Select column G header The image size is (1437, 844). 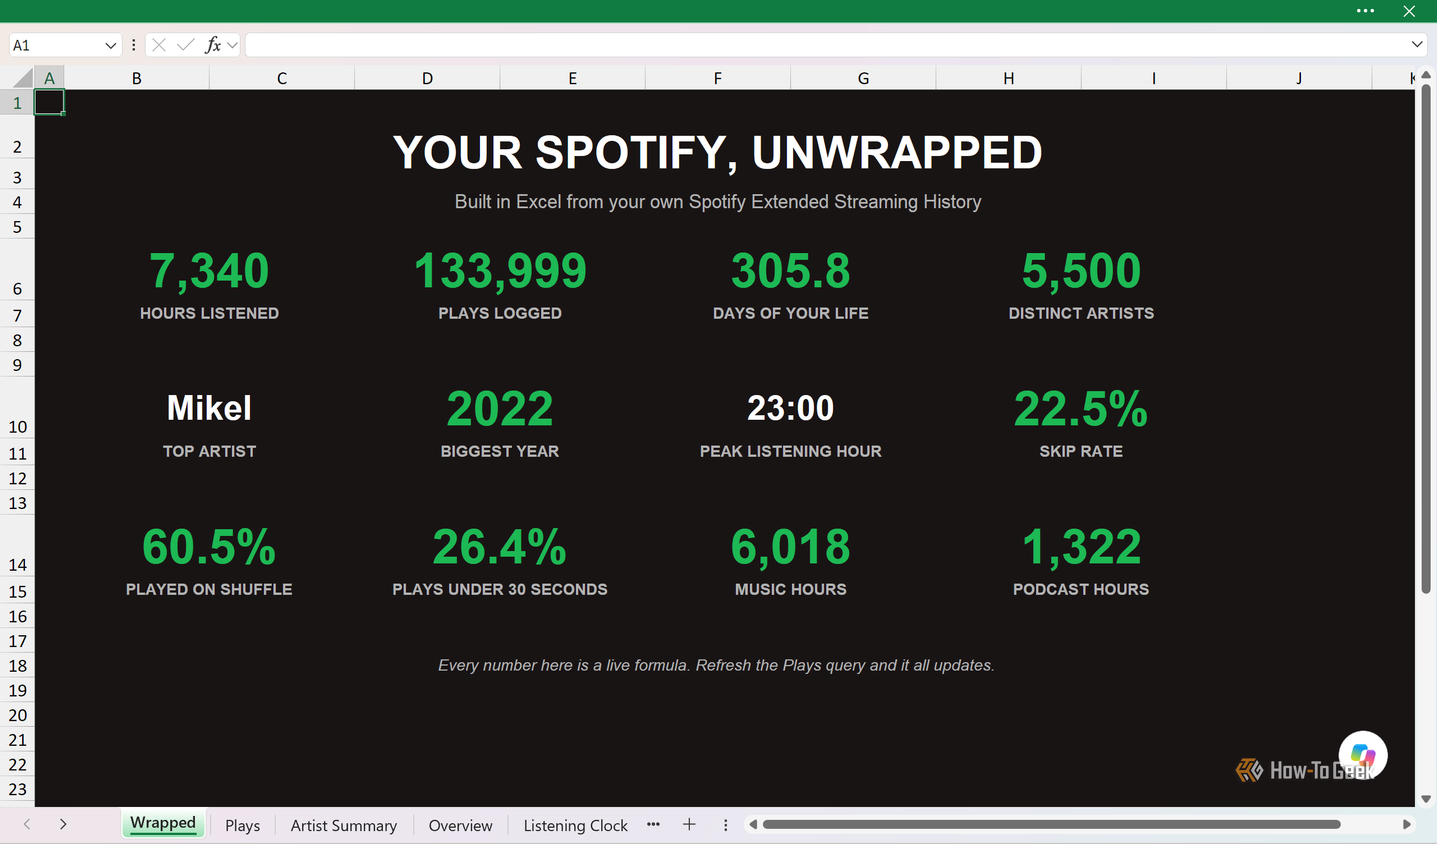863,78
